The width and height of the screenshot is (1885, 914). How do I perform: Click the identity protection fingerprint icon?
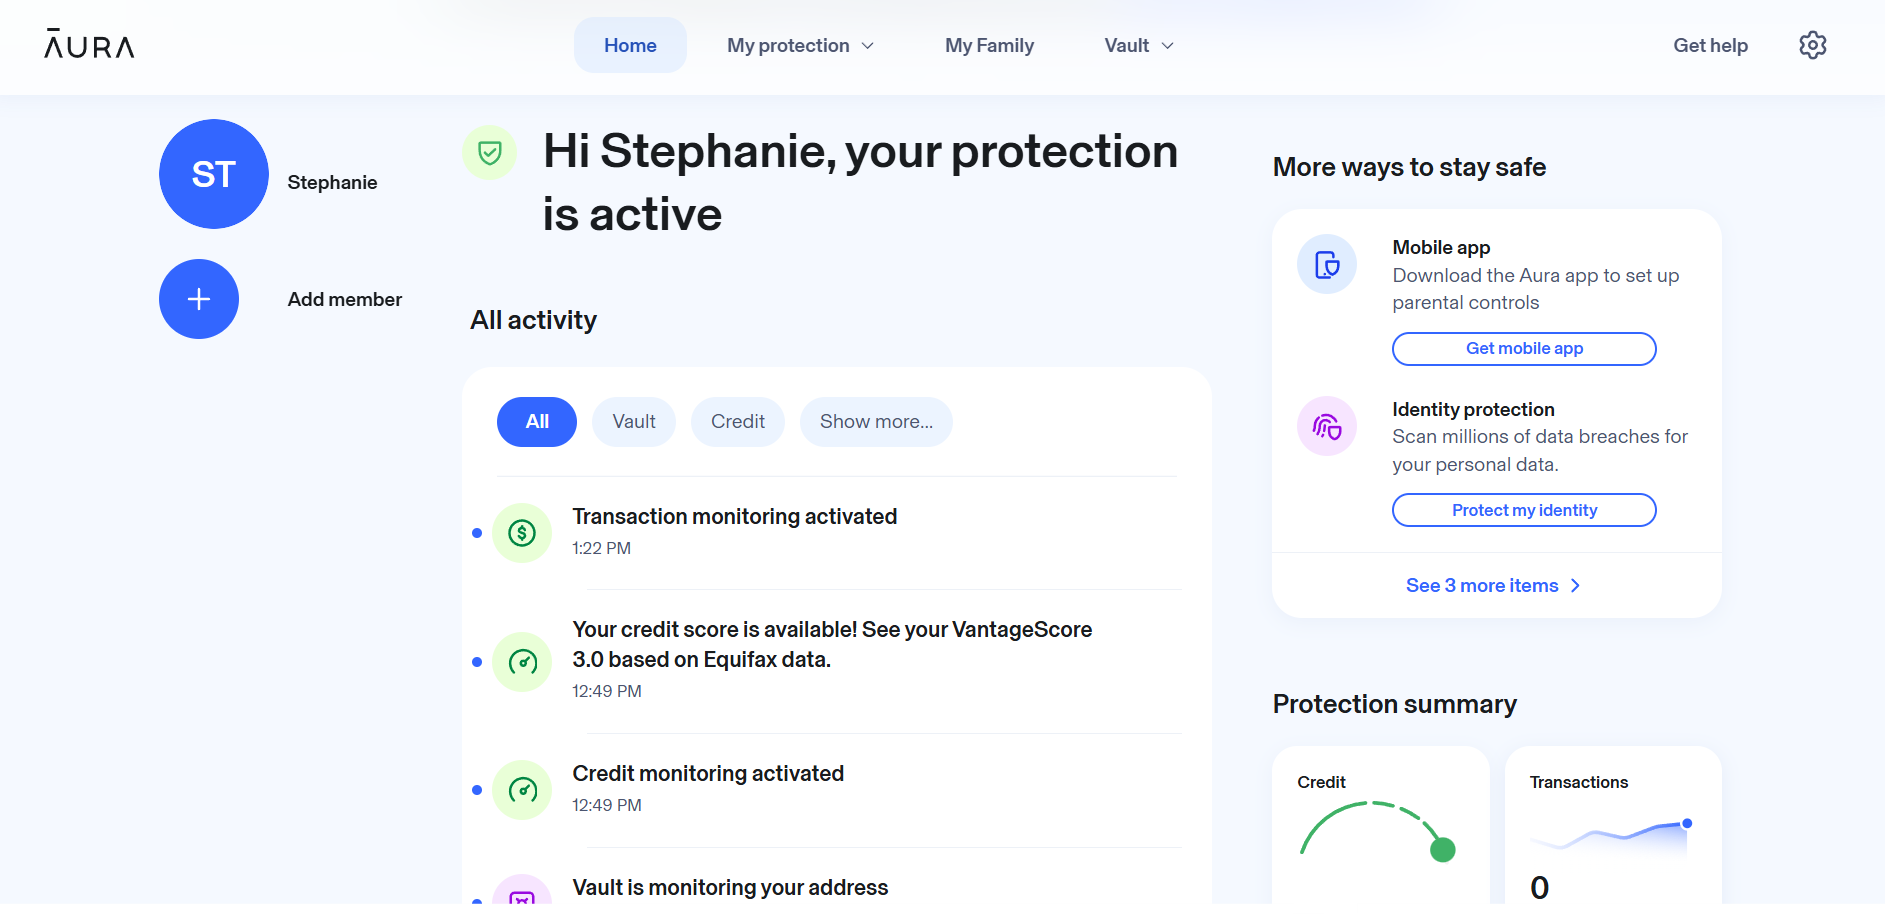[1326, 426]
